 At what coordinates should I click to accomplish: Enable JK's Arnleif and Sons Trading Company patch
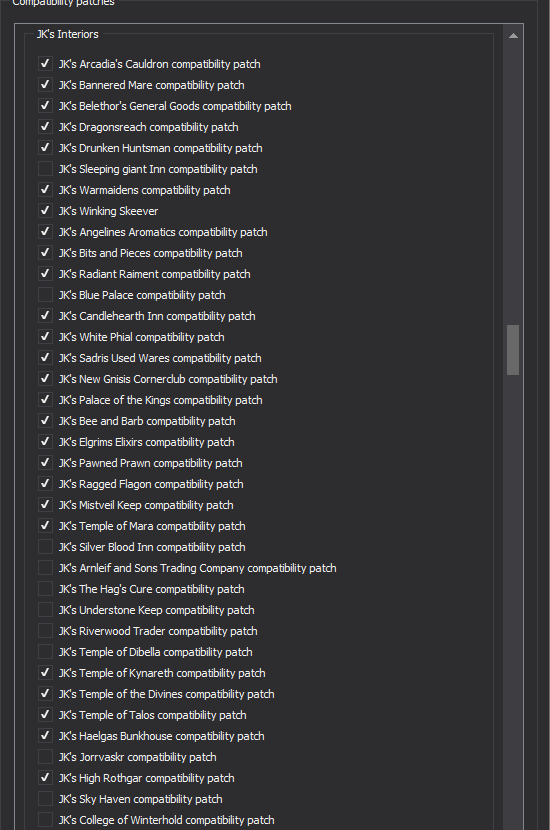click(46, 568)
